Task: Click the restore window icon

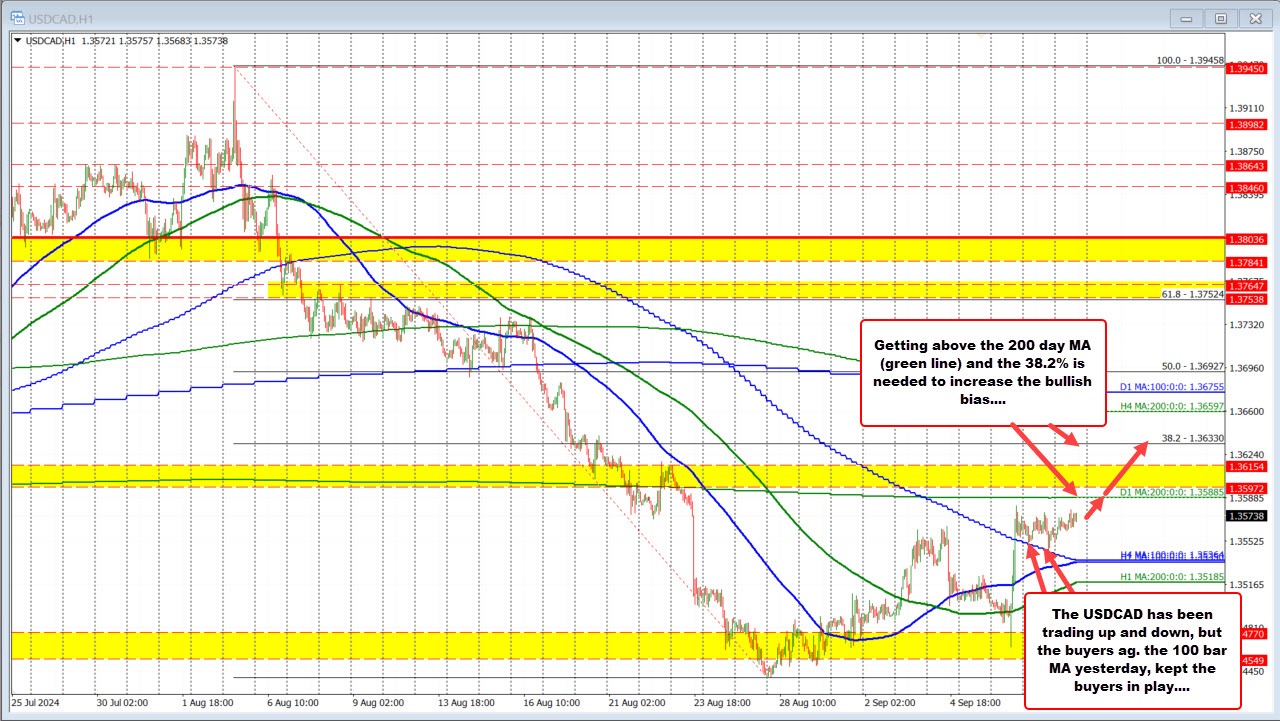Action: [x=1220, y=17]
